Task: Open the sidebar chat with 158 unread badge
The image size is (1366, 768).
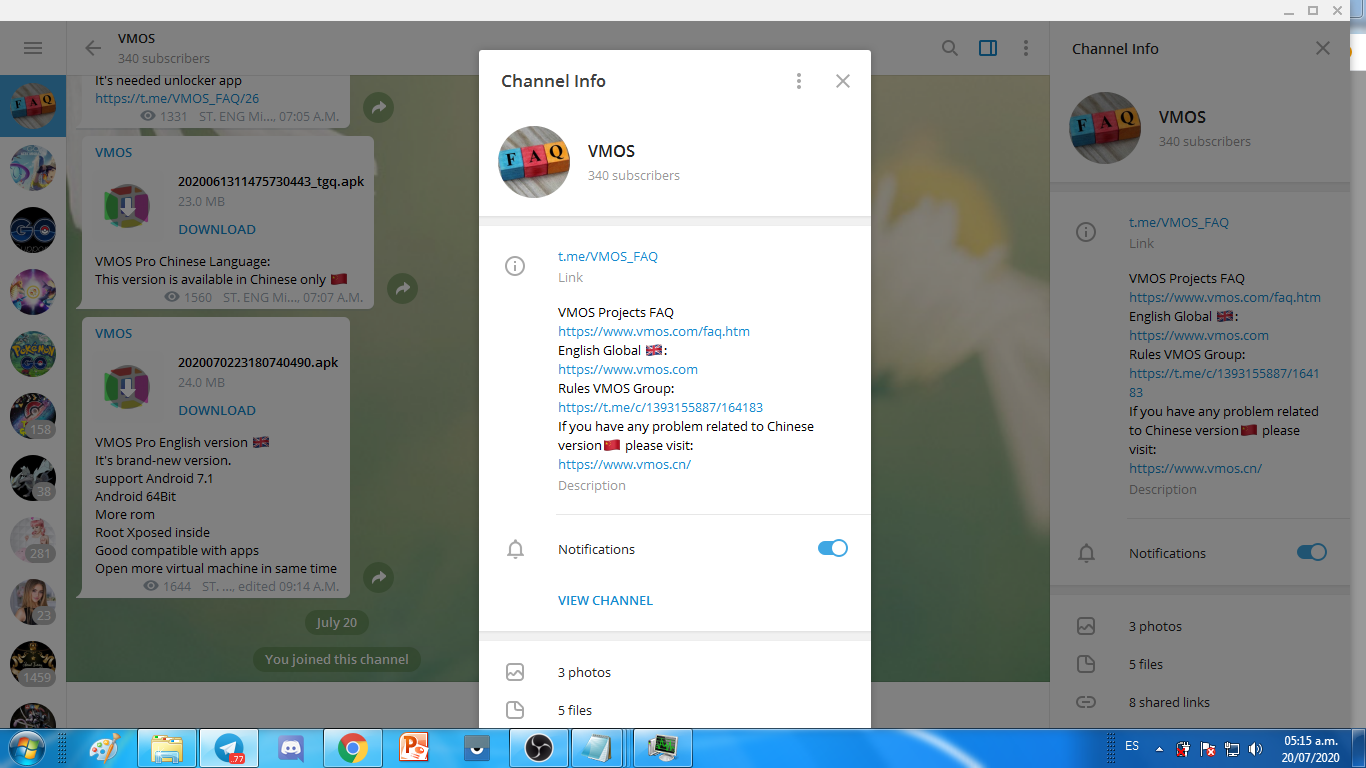Action: pyautogui.click(x=33, y=416)
